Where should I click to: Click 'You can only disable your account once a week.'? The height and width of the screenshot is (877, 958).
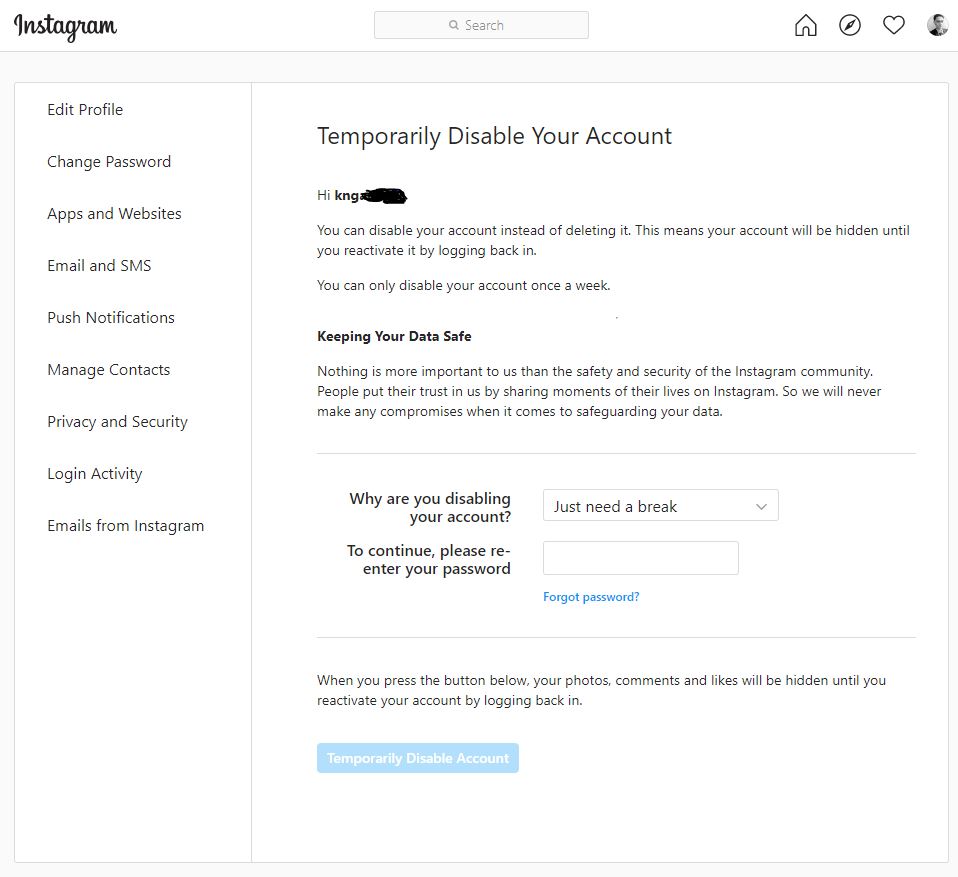click(x=464, y=285)
